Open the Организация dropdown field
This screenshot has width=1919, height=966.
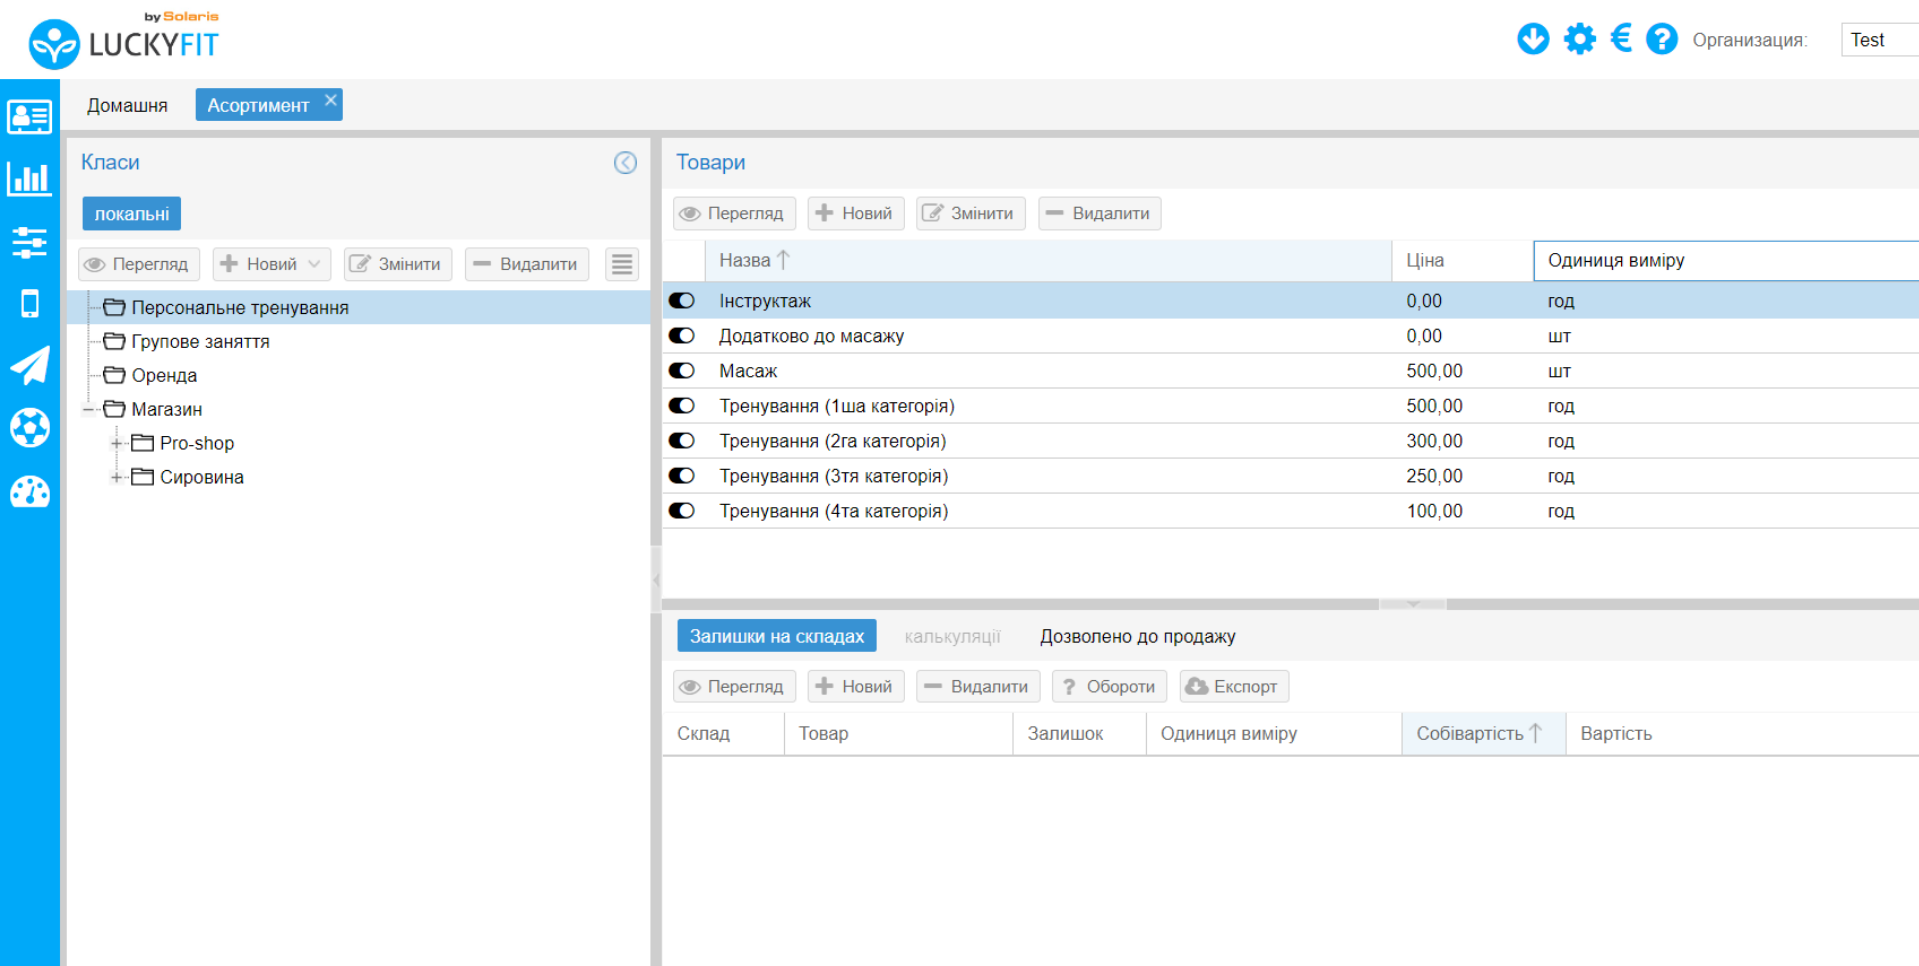[x=1879, y=40]
